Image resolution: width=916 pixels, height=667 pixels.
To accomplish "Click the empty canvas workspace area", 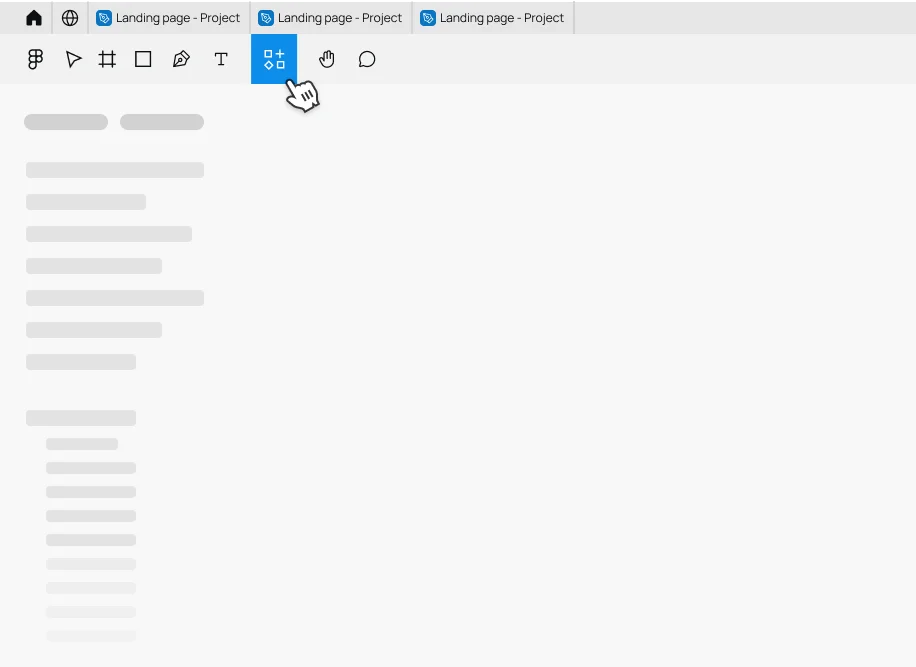I will 600,400.
